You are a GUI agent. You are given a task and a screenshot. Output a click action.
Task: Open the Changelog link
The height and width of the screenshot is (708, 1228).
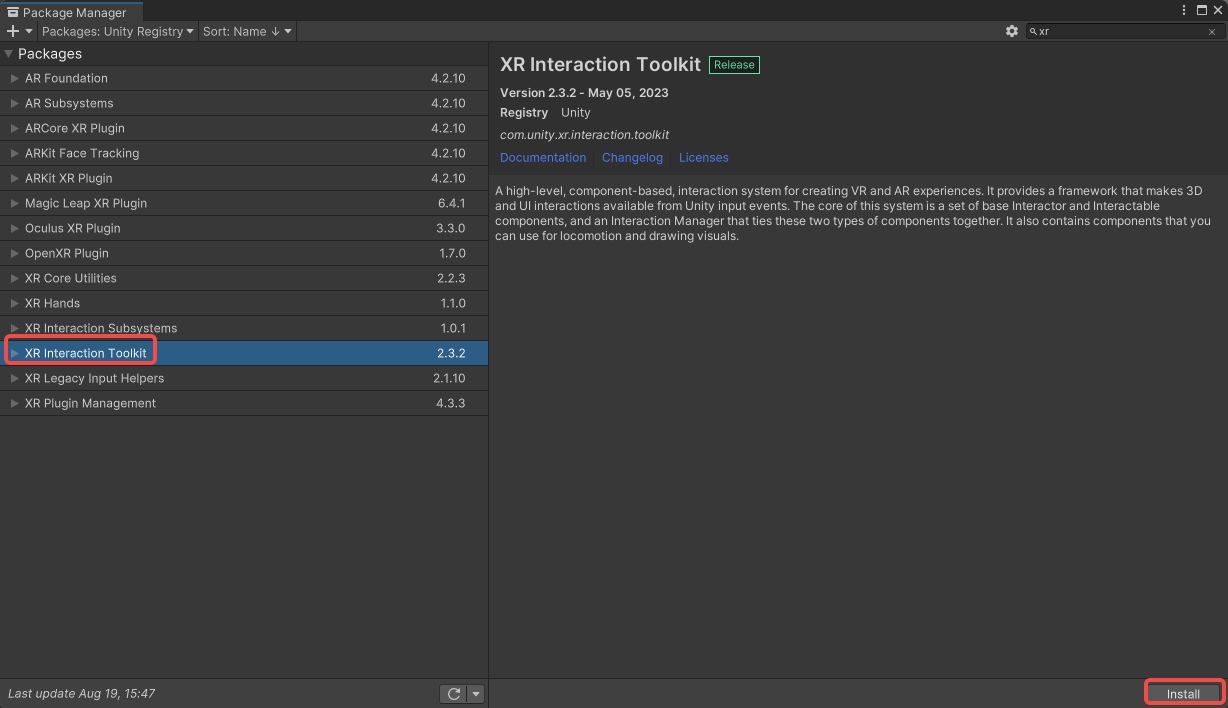632,158
